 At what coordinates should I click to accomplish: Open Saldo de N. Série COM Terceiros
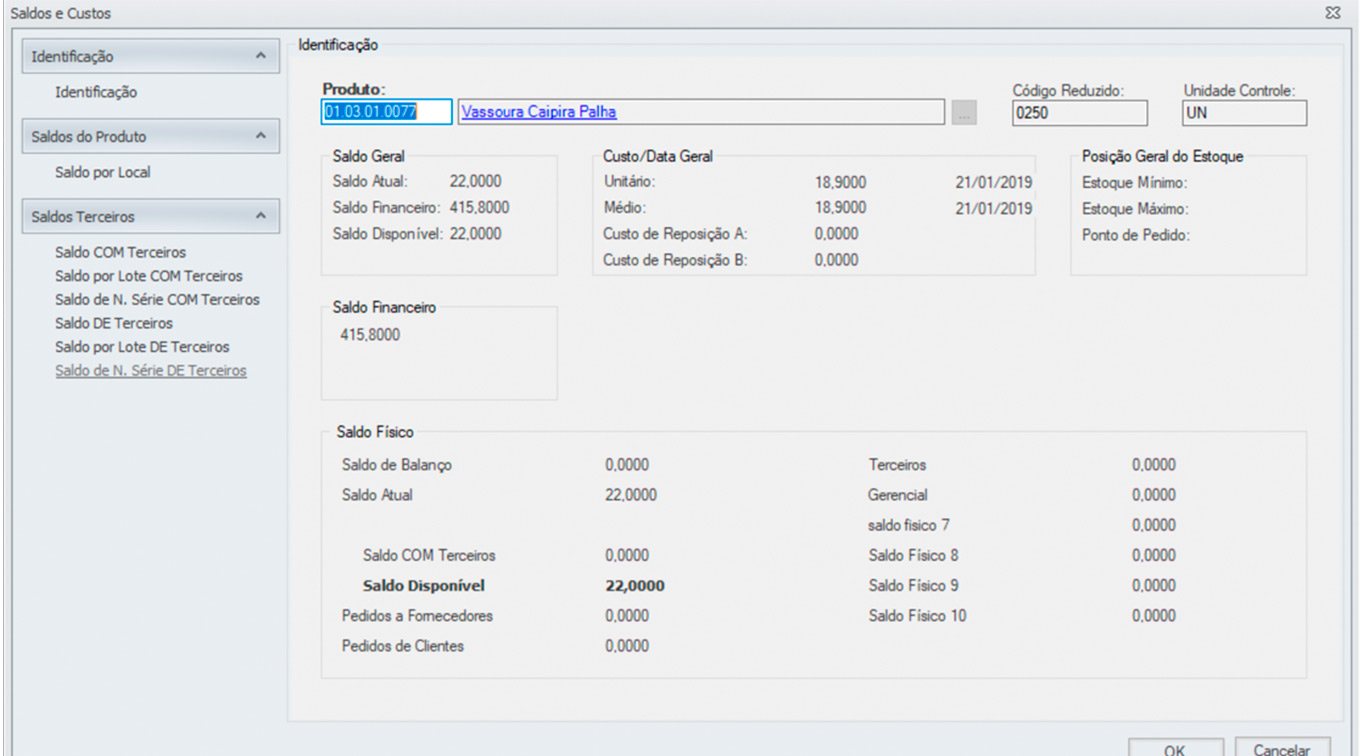tap(157, 299)
